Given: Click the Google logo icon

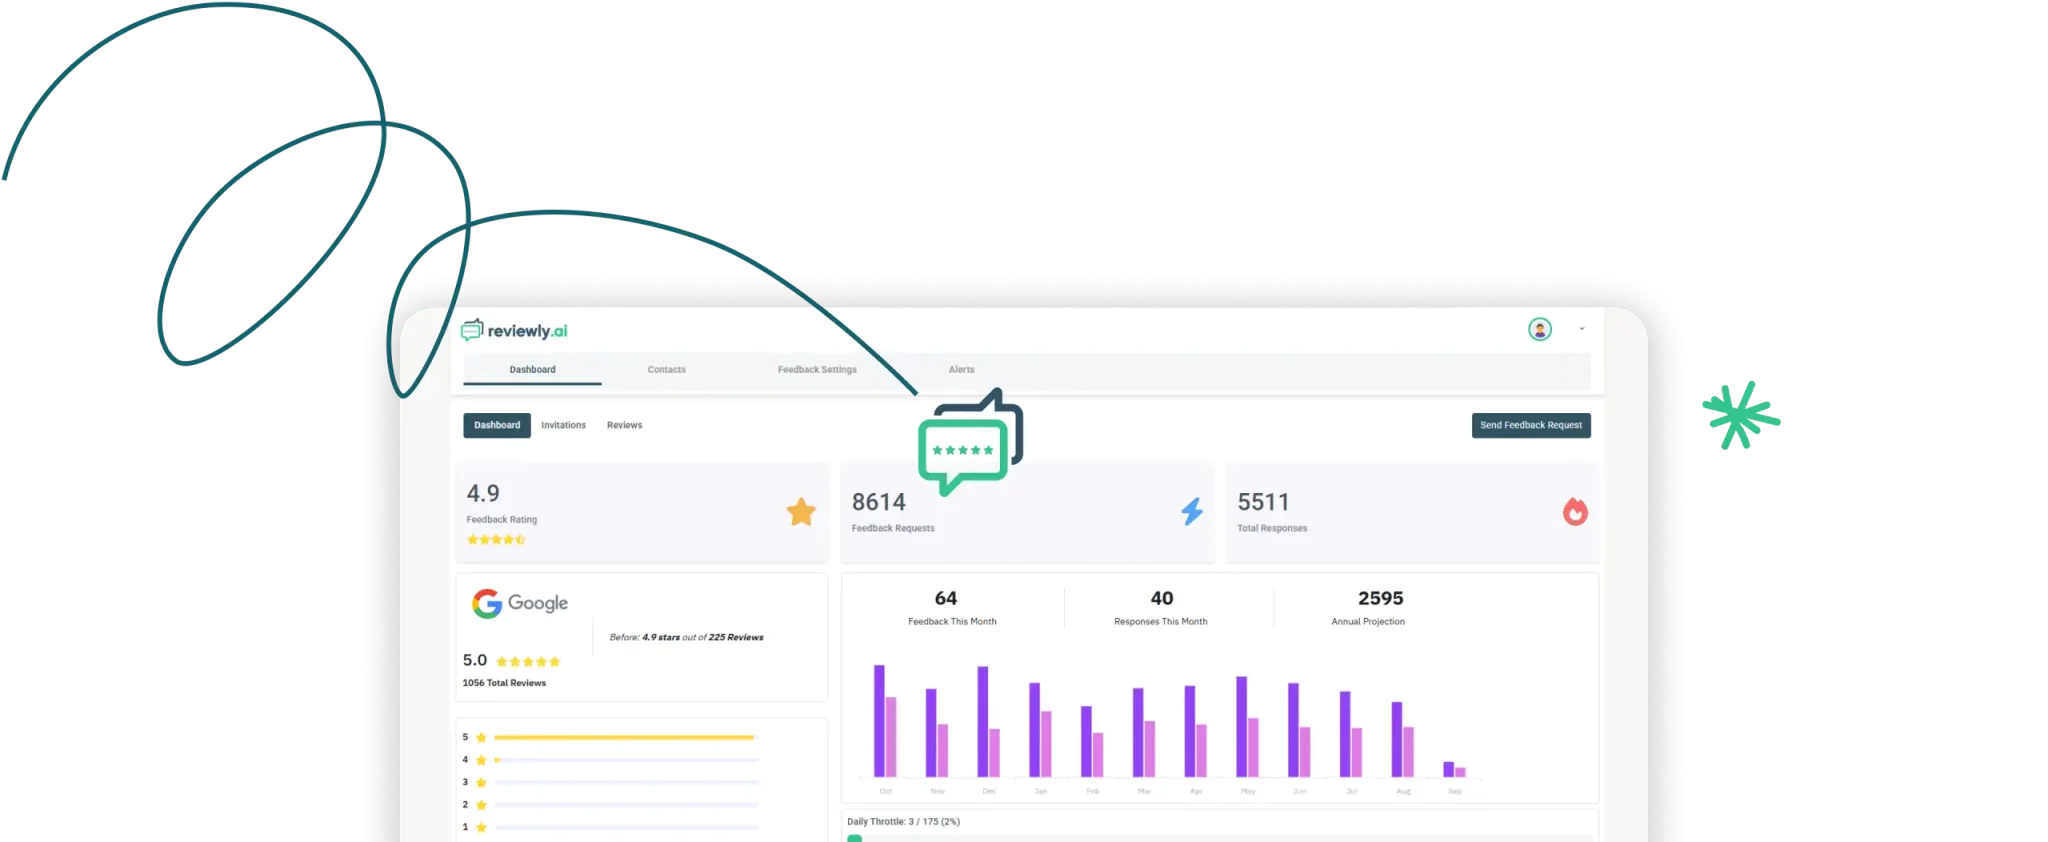Looking at the screenshot, I should 520,603.
